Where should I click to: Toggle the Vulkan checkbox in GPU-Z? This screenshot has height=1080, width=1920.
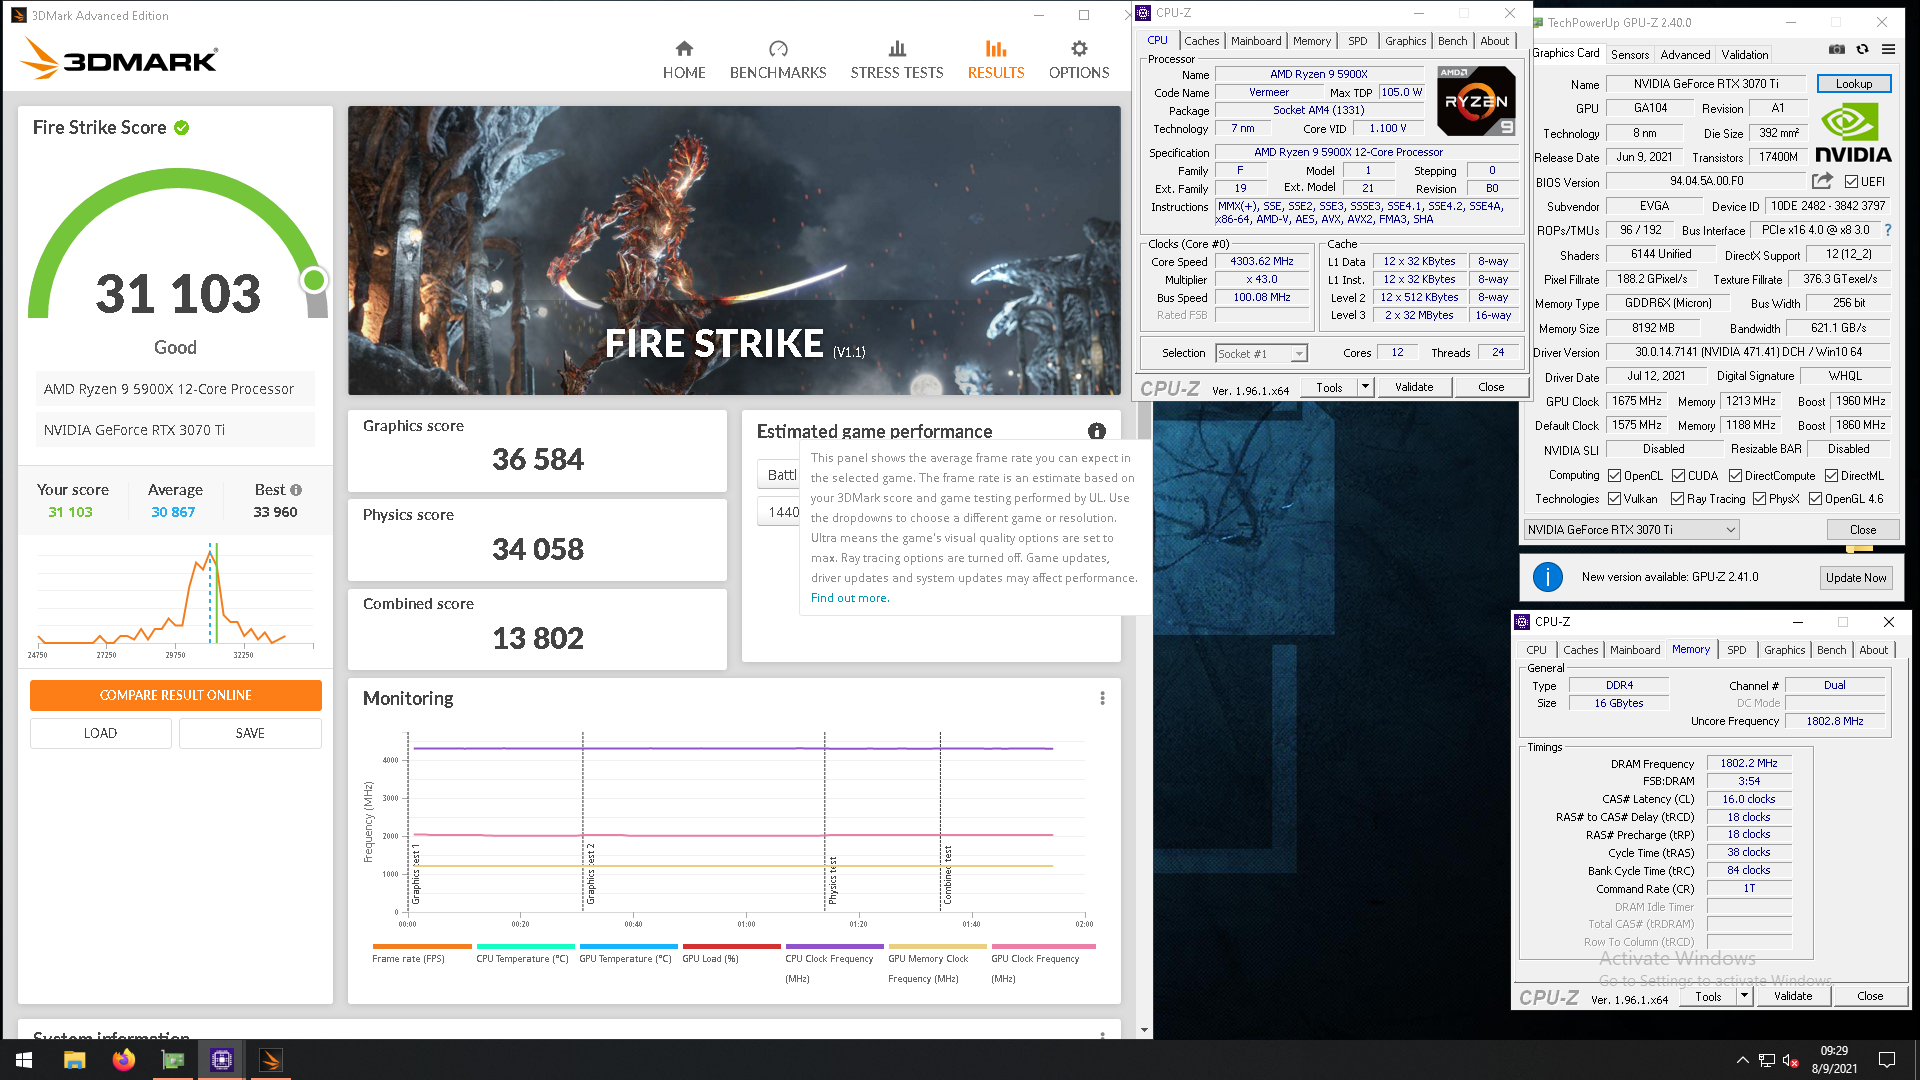(x=1615, y=499)
